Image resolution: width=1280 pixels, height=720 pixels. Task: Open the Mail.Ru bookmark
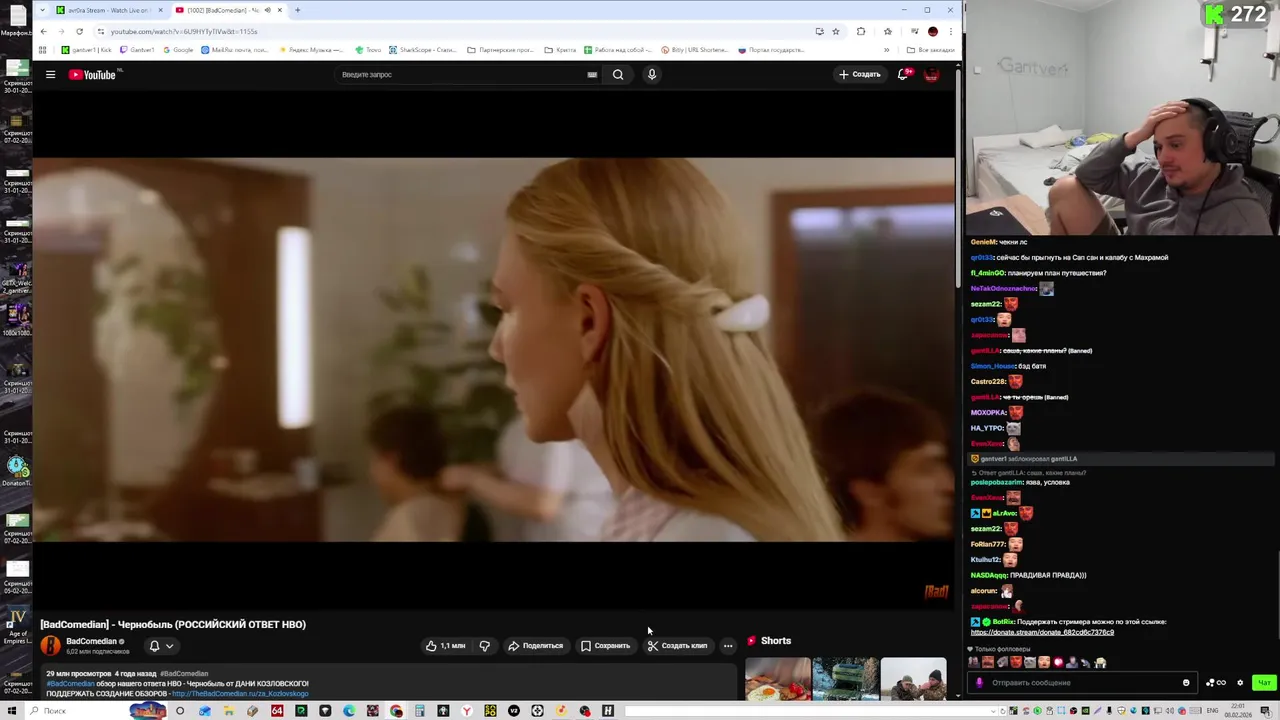point(234,50)
